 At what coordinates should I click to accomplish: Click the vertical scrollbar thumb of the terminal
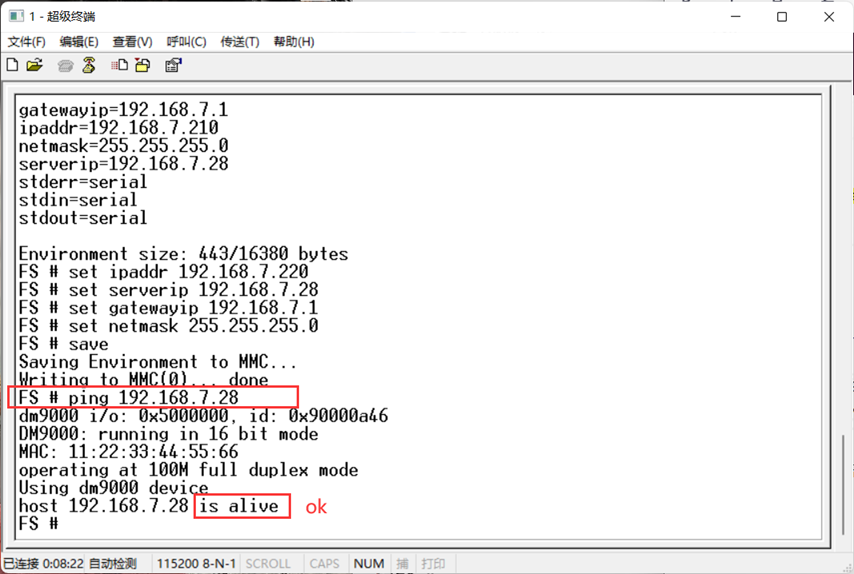[845, 485]
